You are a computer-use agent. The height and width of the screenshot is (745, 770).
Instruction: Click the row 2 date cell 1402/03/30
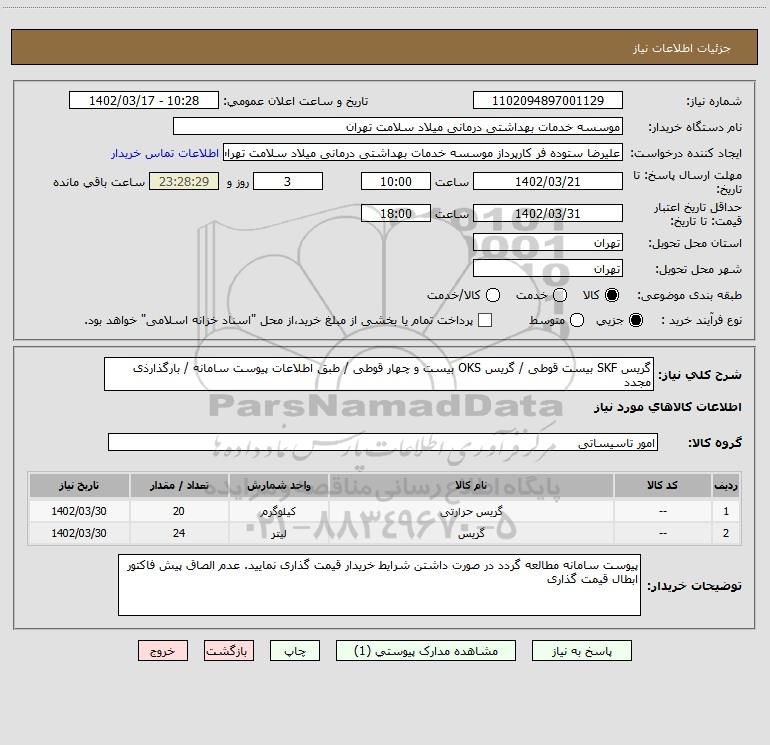[x=79, y=533]
